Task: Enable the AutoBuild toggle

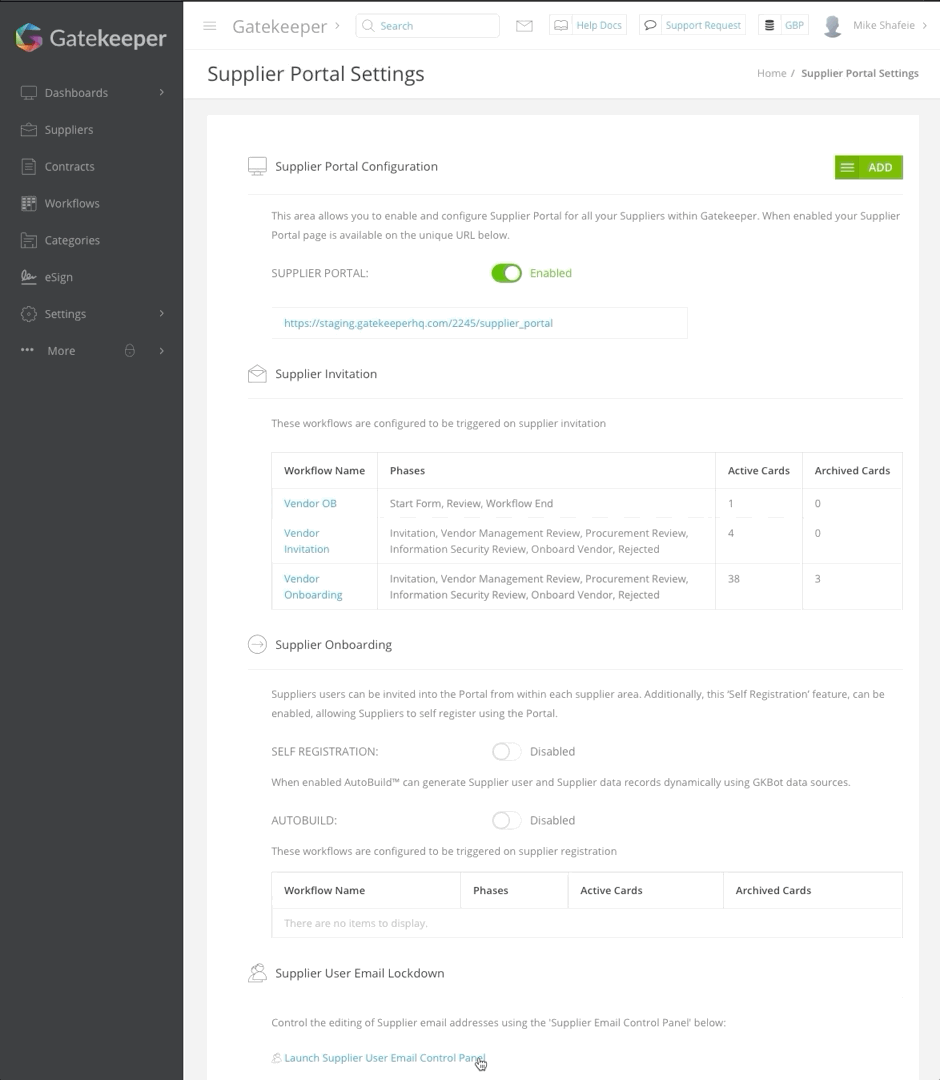Action: pos(506,820)
